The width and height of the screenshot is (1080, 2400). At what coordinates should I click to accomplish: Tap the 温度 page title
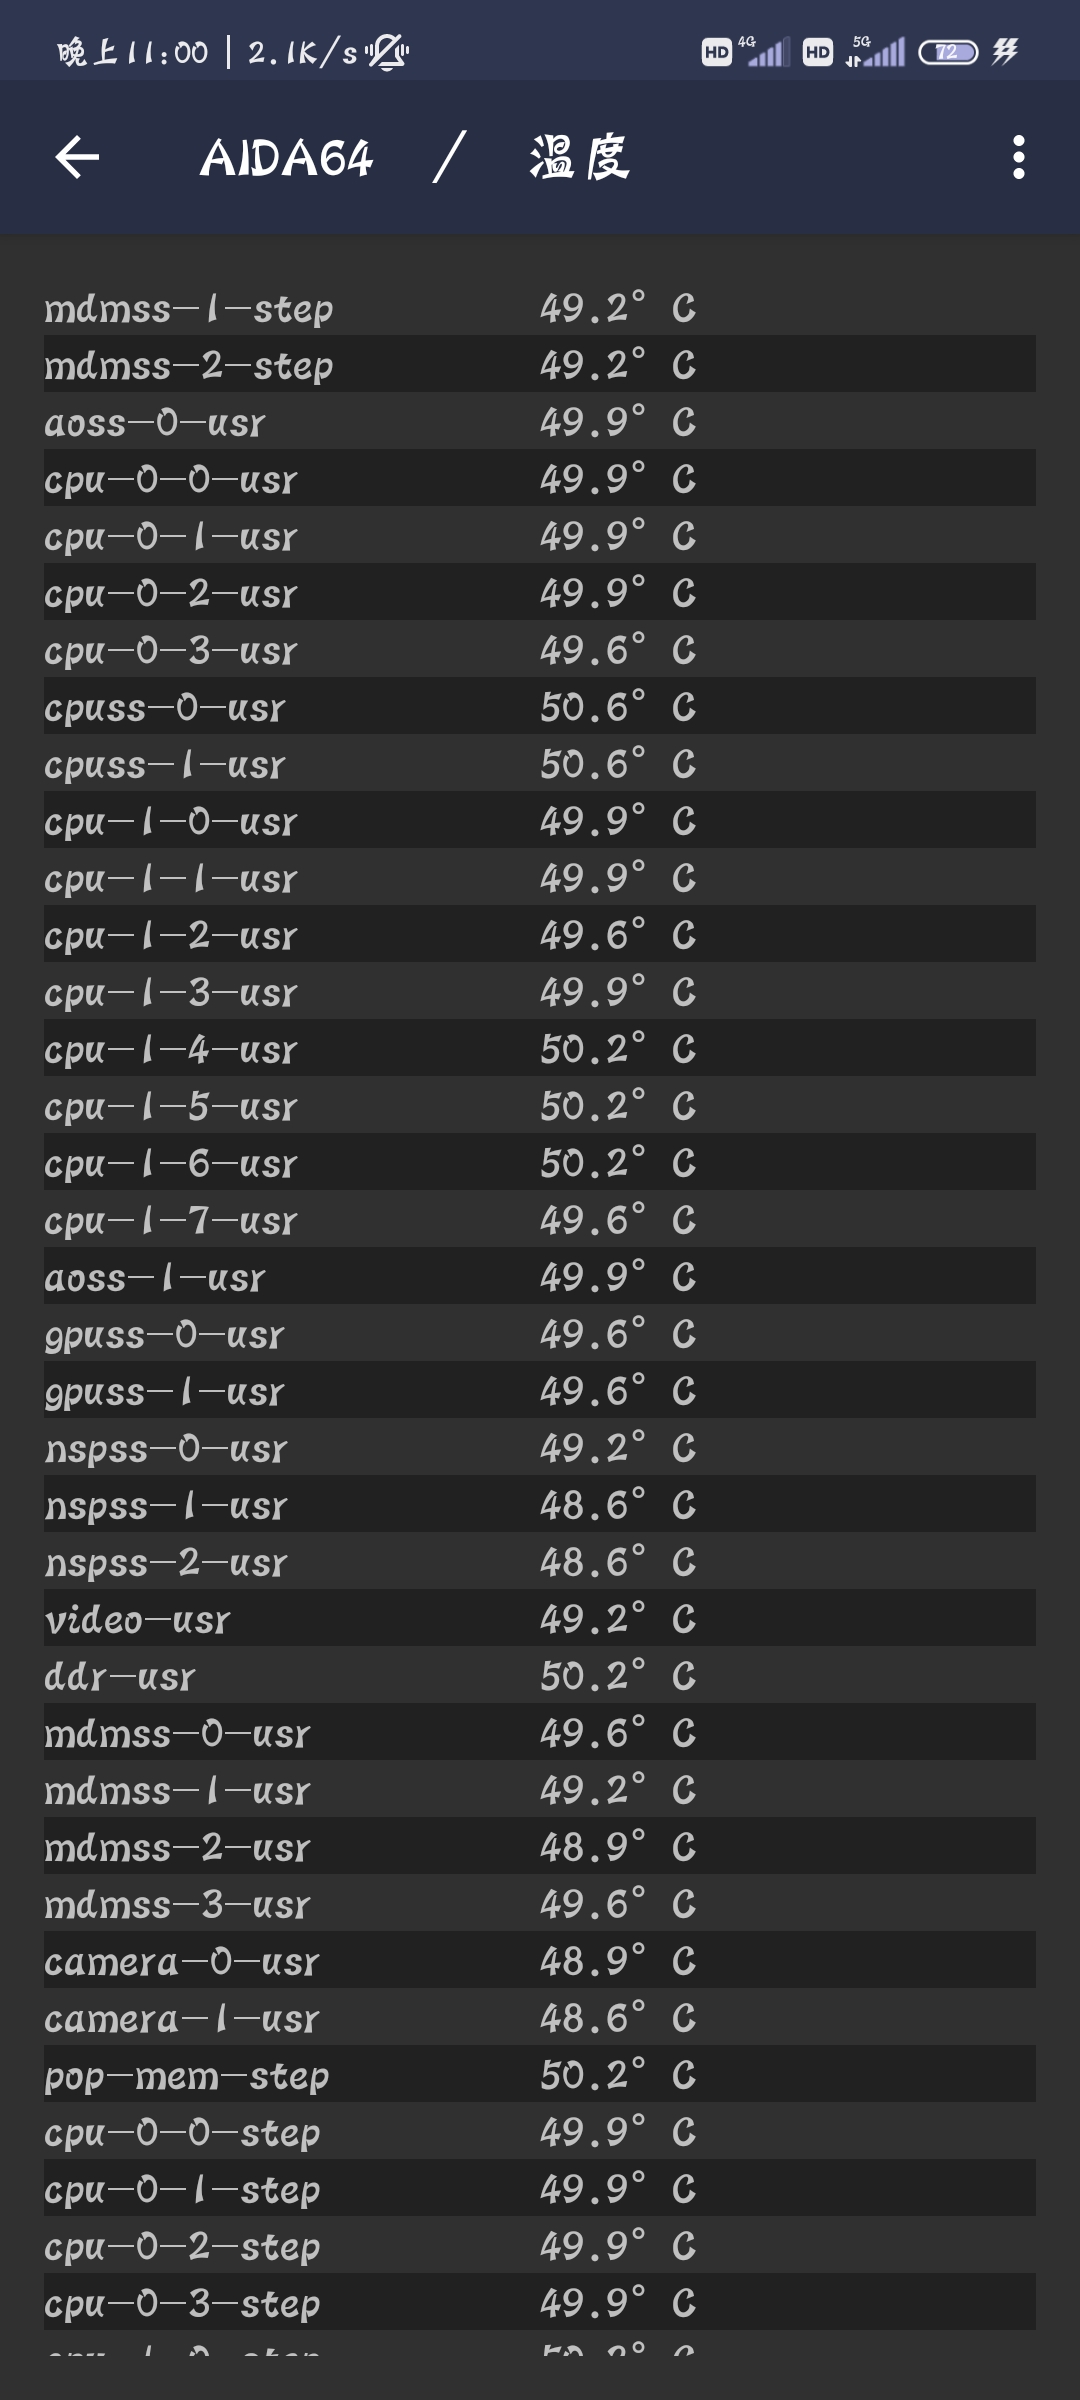click(580, 158)
